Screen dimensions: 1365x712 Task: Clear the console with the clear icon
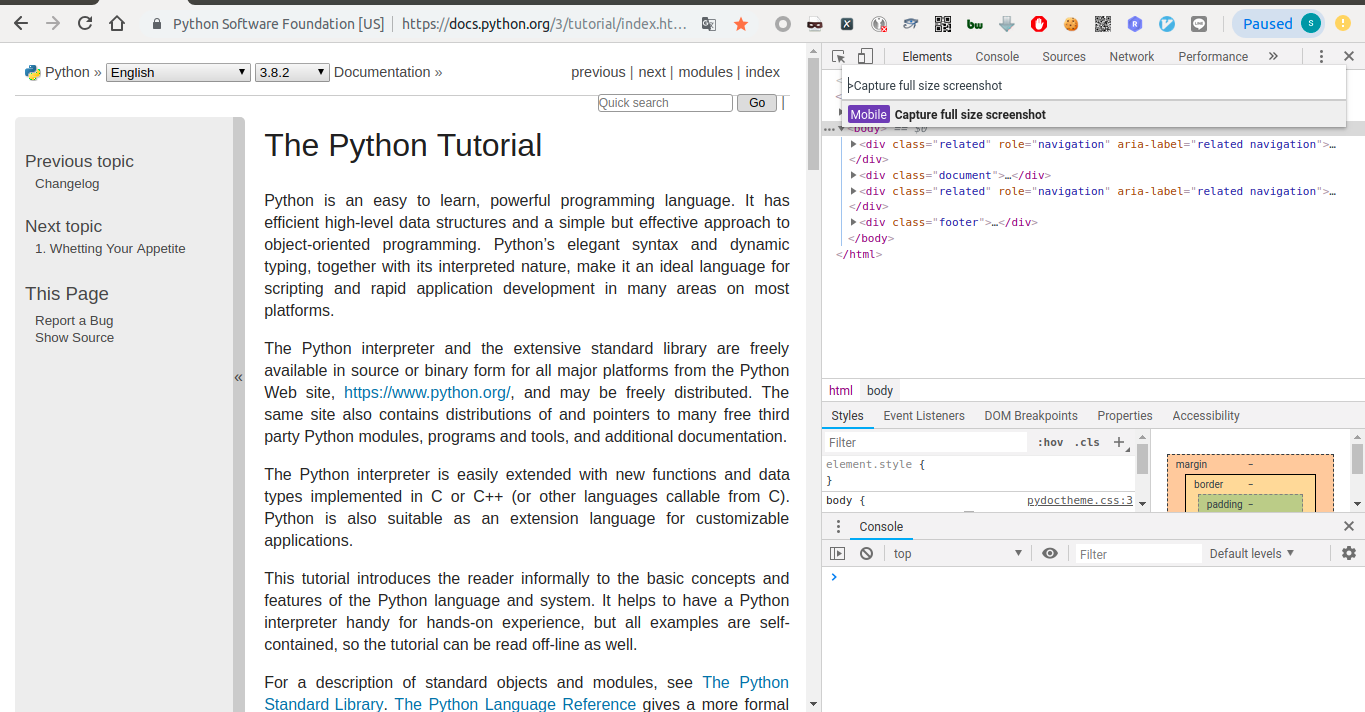click(864, 553)
